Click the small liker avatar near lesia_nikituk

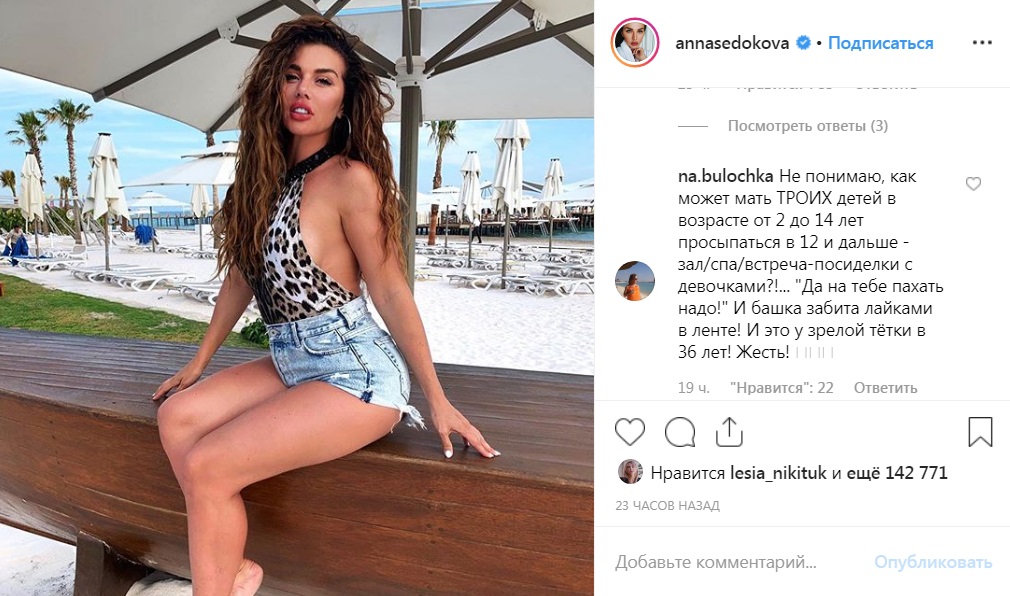[x=630, y=472]
